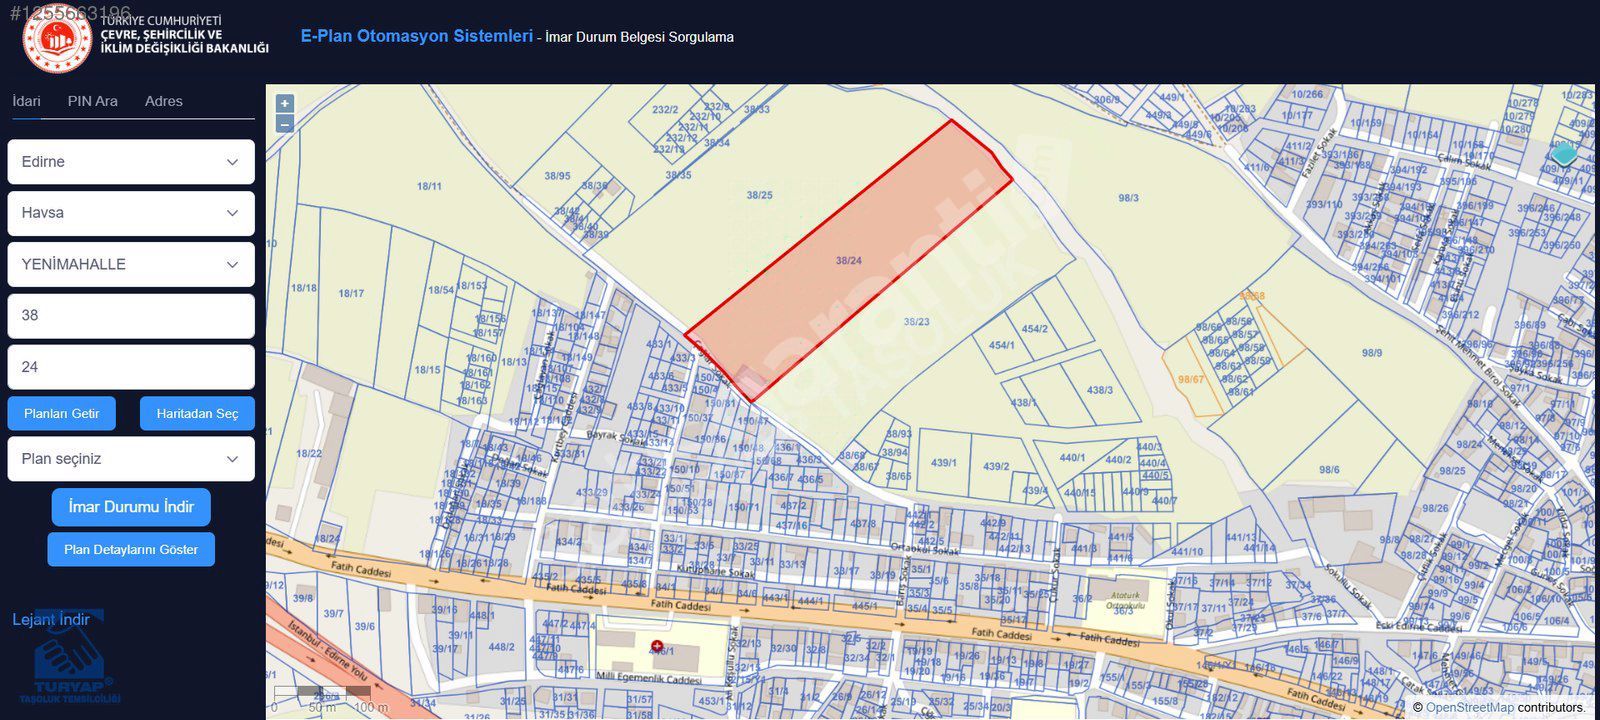Open the Plan seçiniz dropdown

click(131, 459)
